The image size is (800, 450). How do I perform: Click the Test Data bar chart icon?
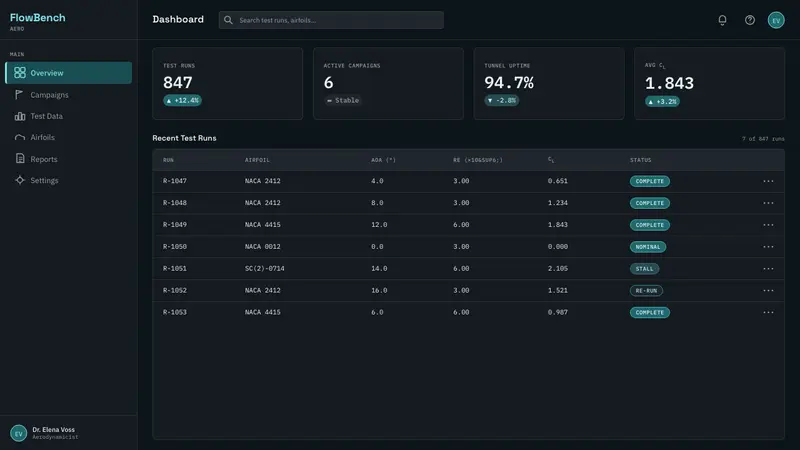click(x=20, y=116)
